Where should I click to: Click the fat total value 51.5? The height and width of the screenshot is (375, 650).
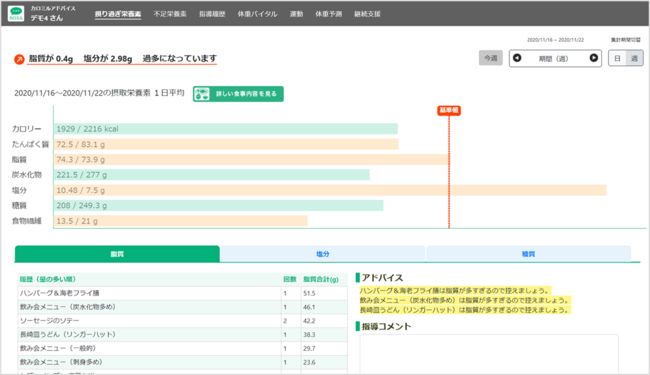tap(309, 293)
